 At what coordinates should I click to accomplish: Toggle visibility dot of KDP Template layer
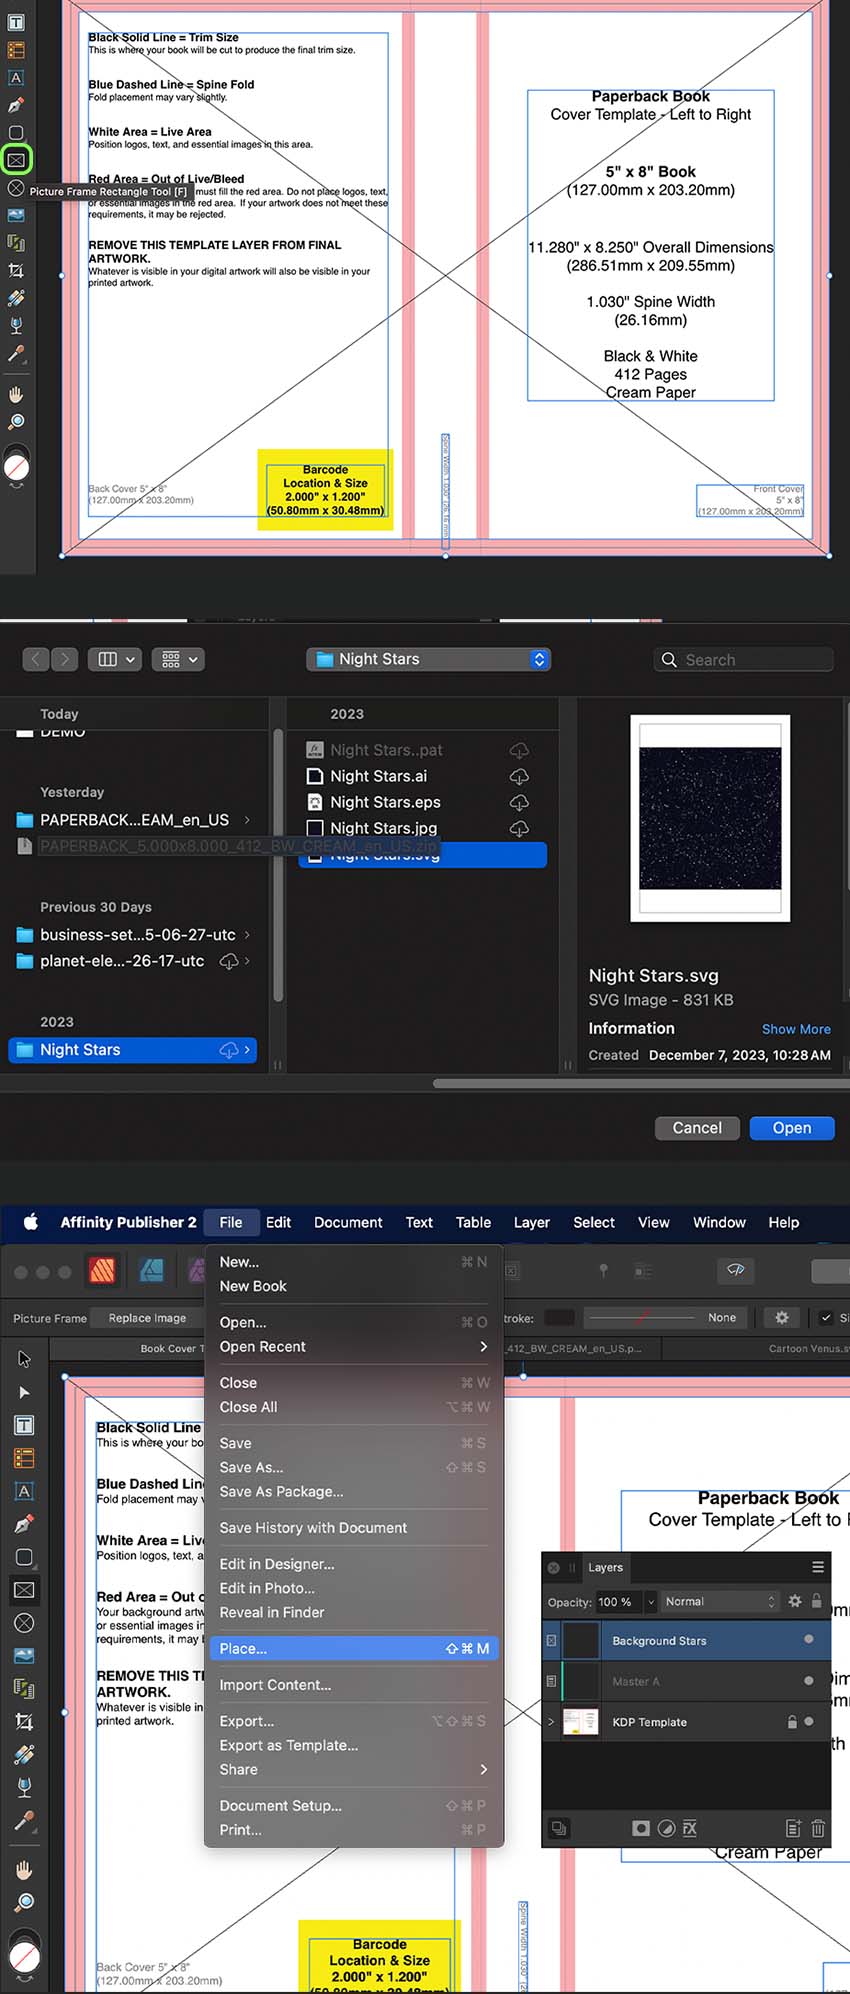(809, 1721)
